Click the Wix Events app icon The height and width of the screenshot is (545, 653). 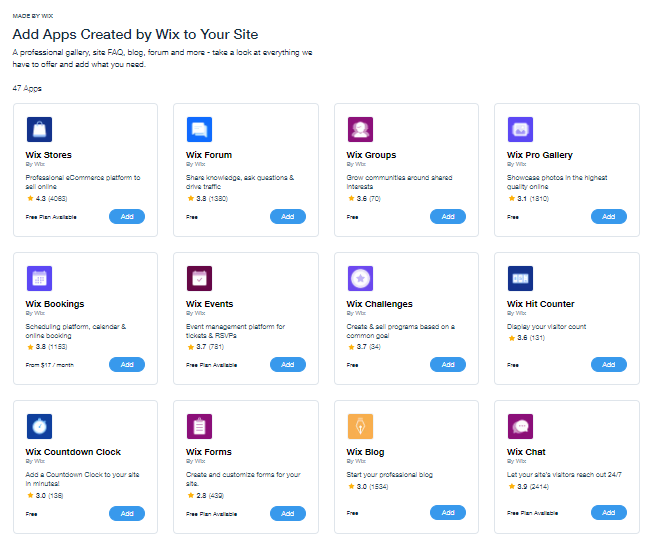pos(199,278)
